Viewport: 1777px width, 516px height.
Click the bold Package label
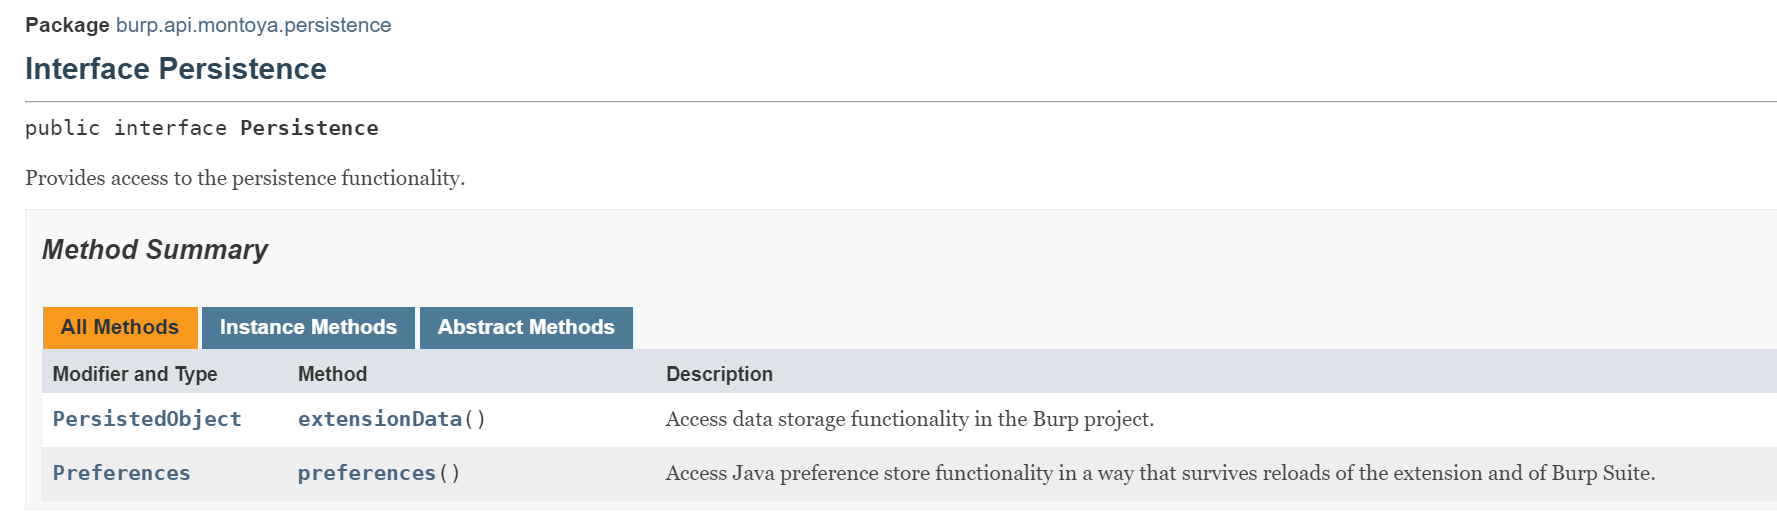coord(67,25)
